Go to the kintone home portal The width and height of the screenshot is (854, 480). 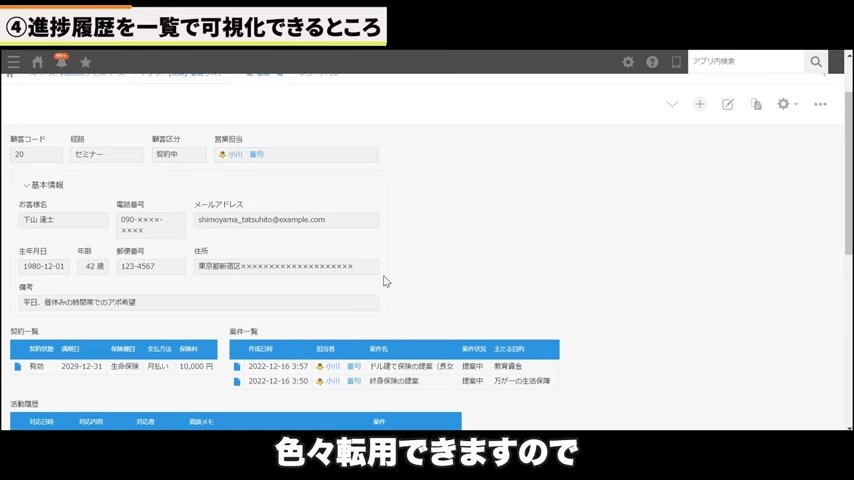38,62
